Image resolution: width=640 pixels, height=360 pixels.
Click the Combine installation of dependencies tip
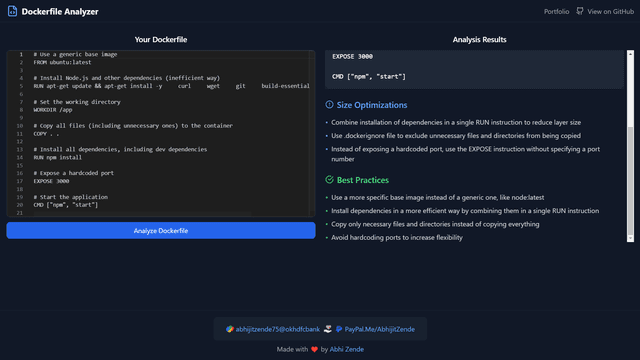tap(456, 122)
